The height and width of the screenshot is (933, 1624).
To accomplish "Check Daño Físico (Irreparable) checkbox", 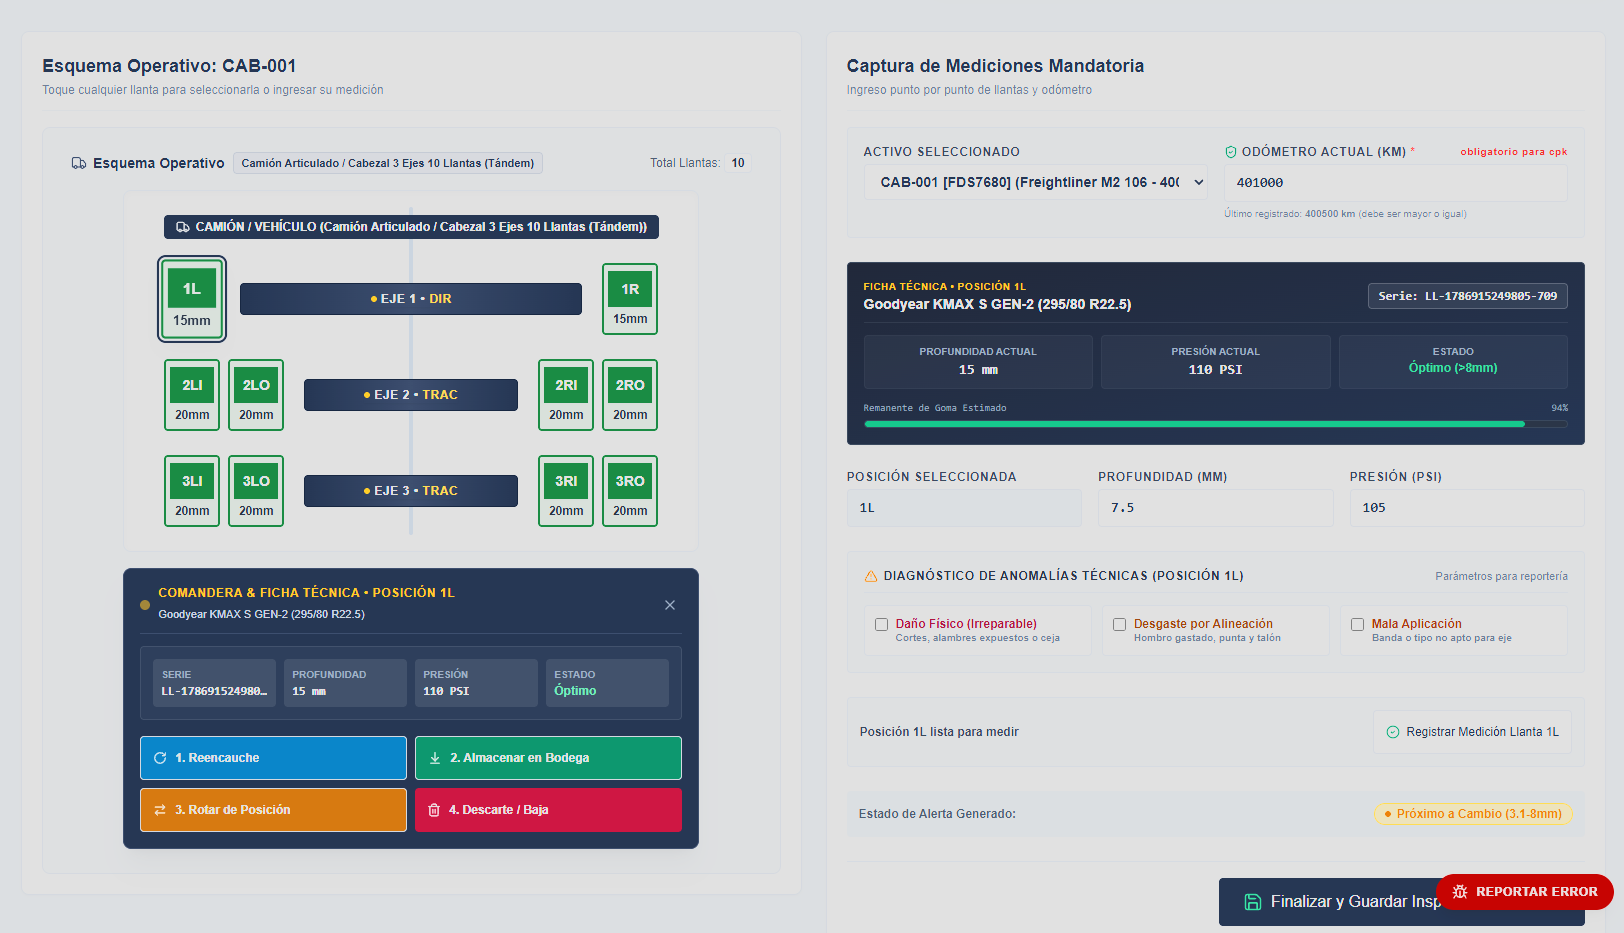I will point(882,624).
